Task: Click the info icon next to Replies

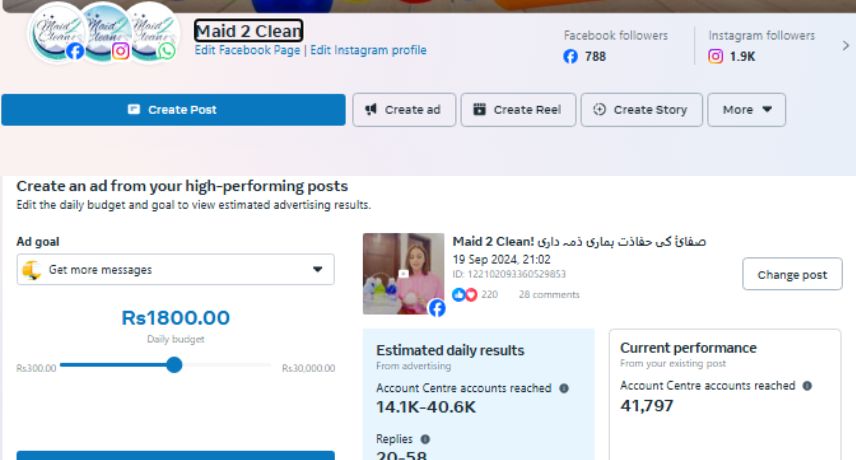Action: (x=425, y=439)
